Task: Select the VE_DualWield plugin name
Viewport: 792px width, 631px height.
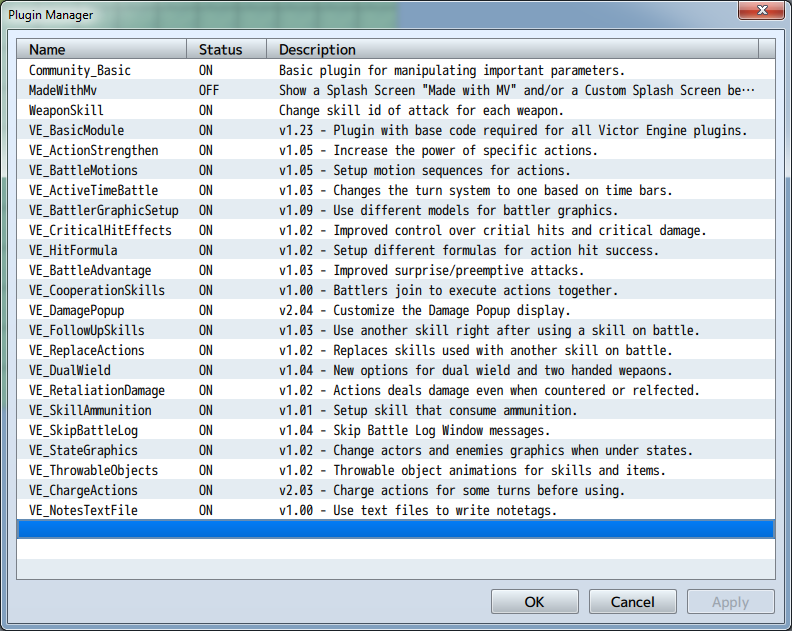Action: (70, 370)
